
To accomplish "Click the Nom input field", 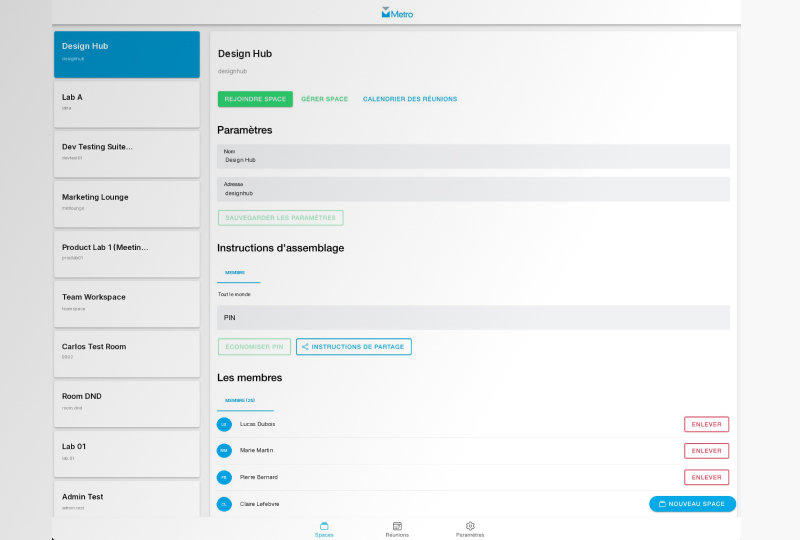I will pos(473,156).
